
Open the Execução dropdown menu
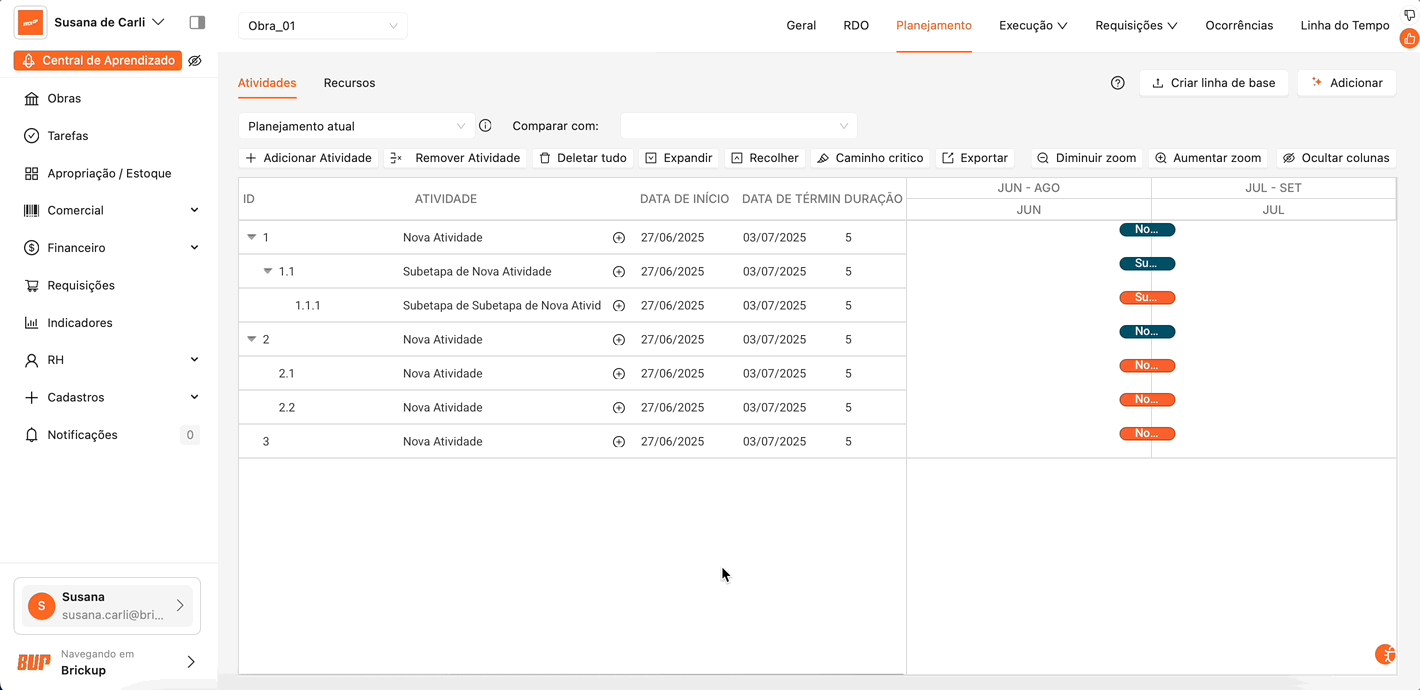point(1033,26)
